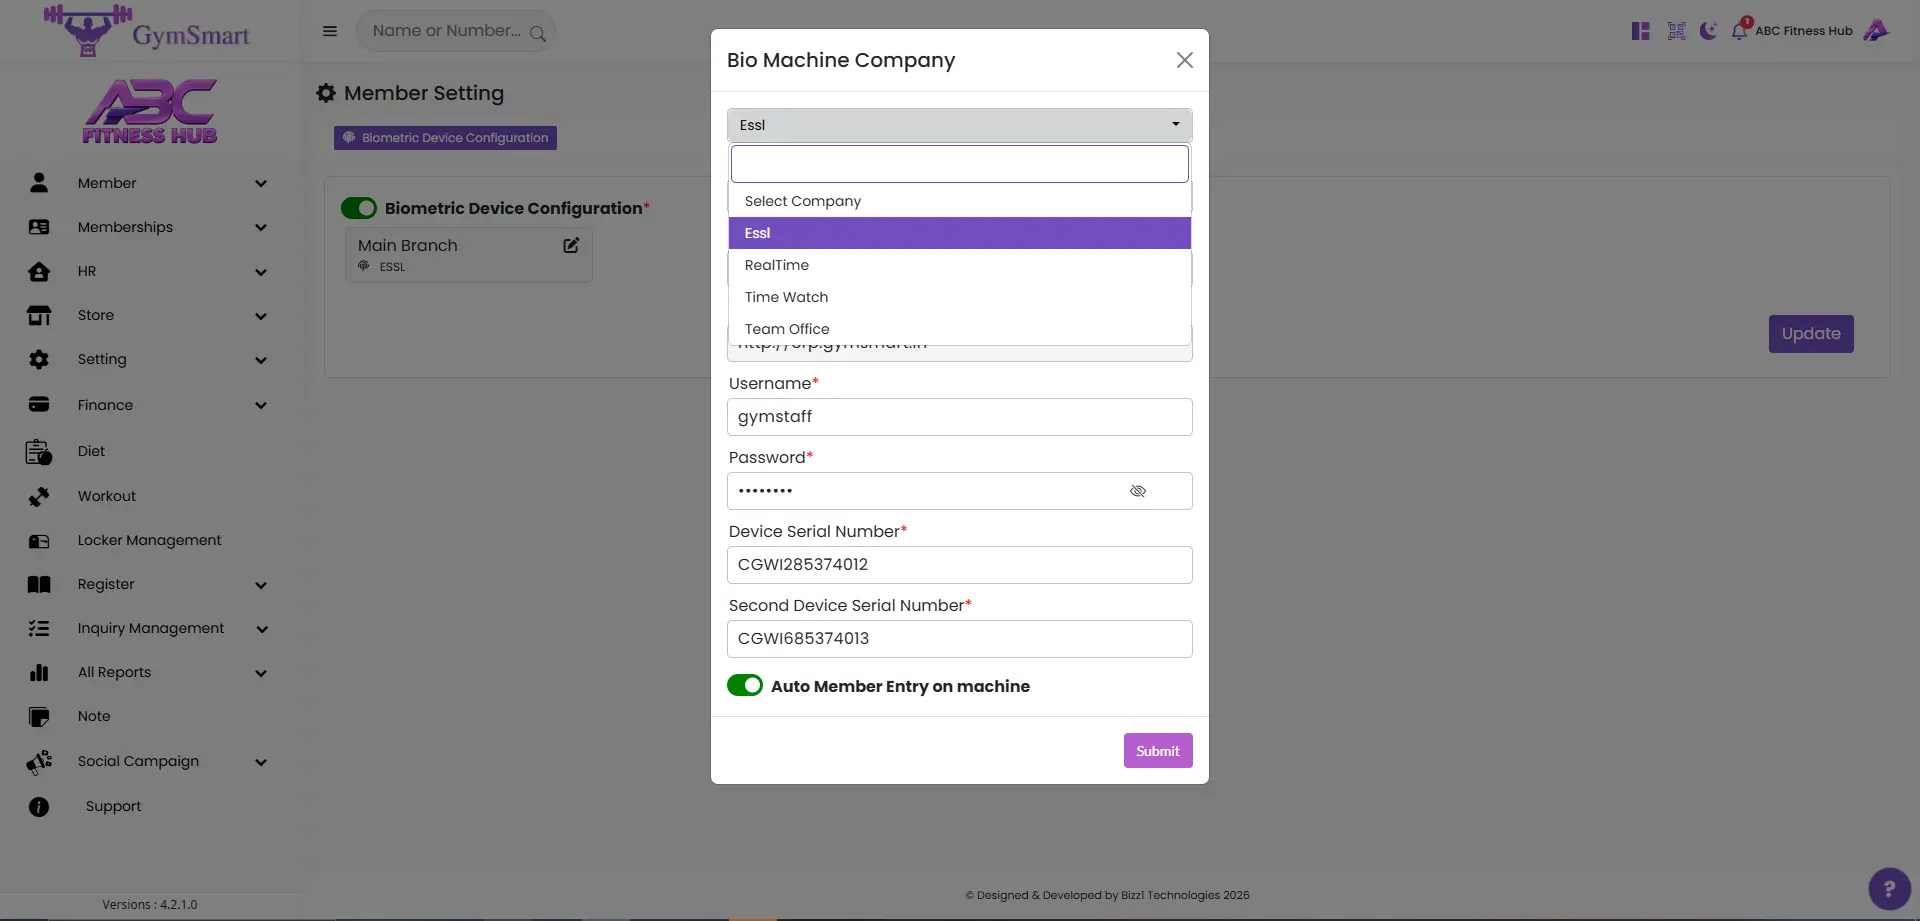The width and height of the screenshot is (1920, 921).
Task: Edit the Main Branch device entry
Action: pos(571,245)
